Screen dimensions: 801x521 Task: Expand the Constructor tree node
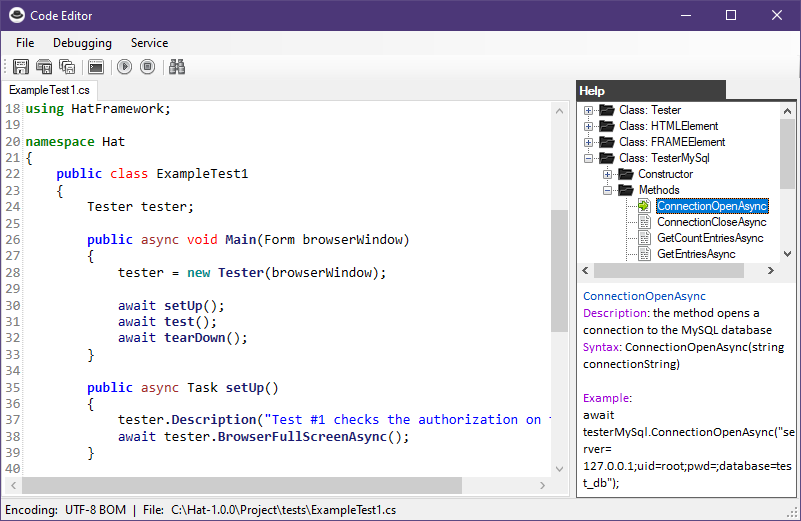click(x=607, y=174)
